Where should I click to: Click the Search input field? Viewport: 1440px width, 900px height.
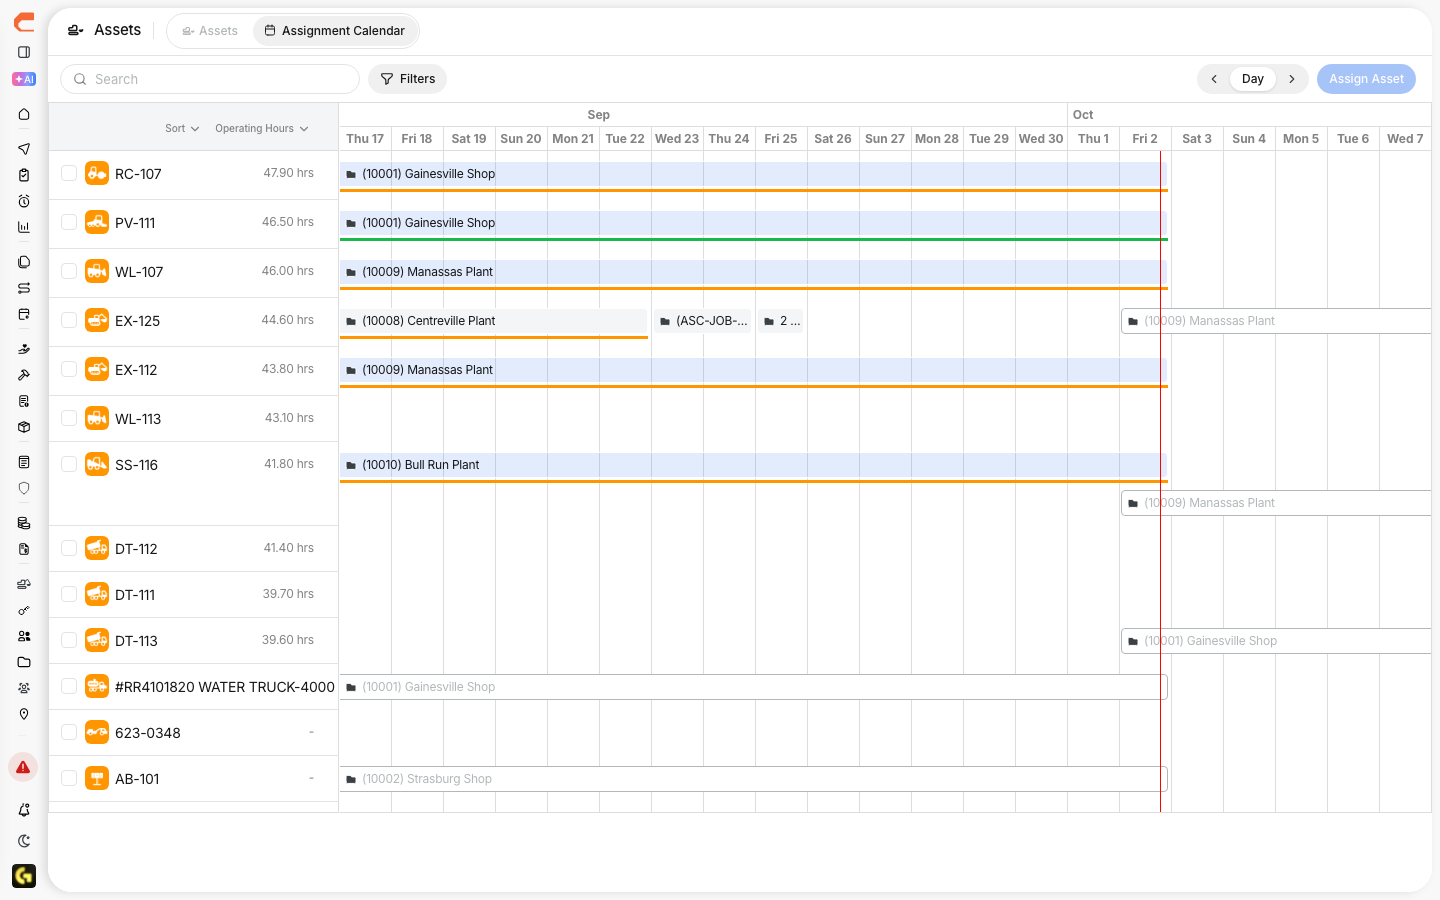point(210,79)
